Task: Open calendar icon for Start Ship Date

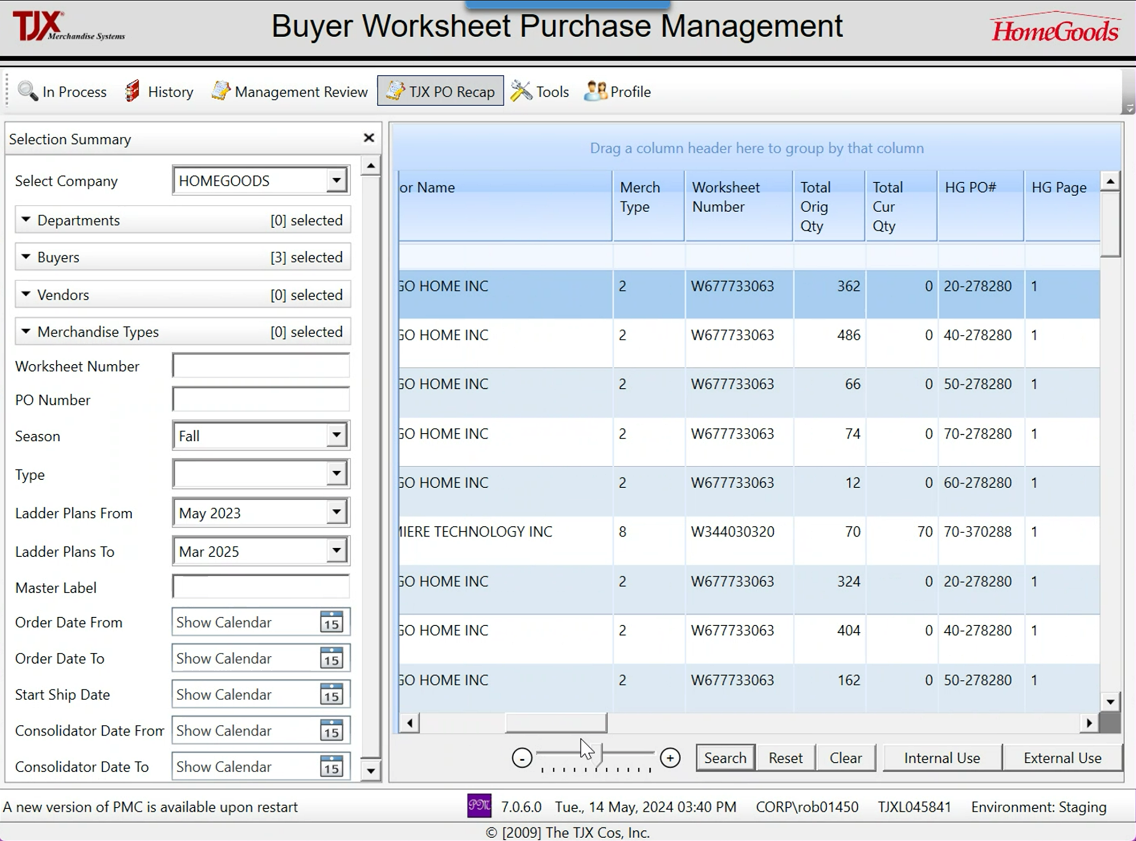Action: [332, 695]
